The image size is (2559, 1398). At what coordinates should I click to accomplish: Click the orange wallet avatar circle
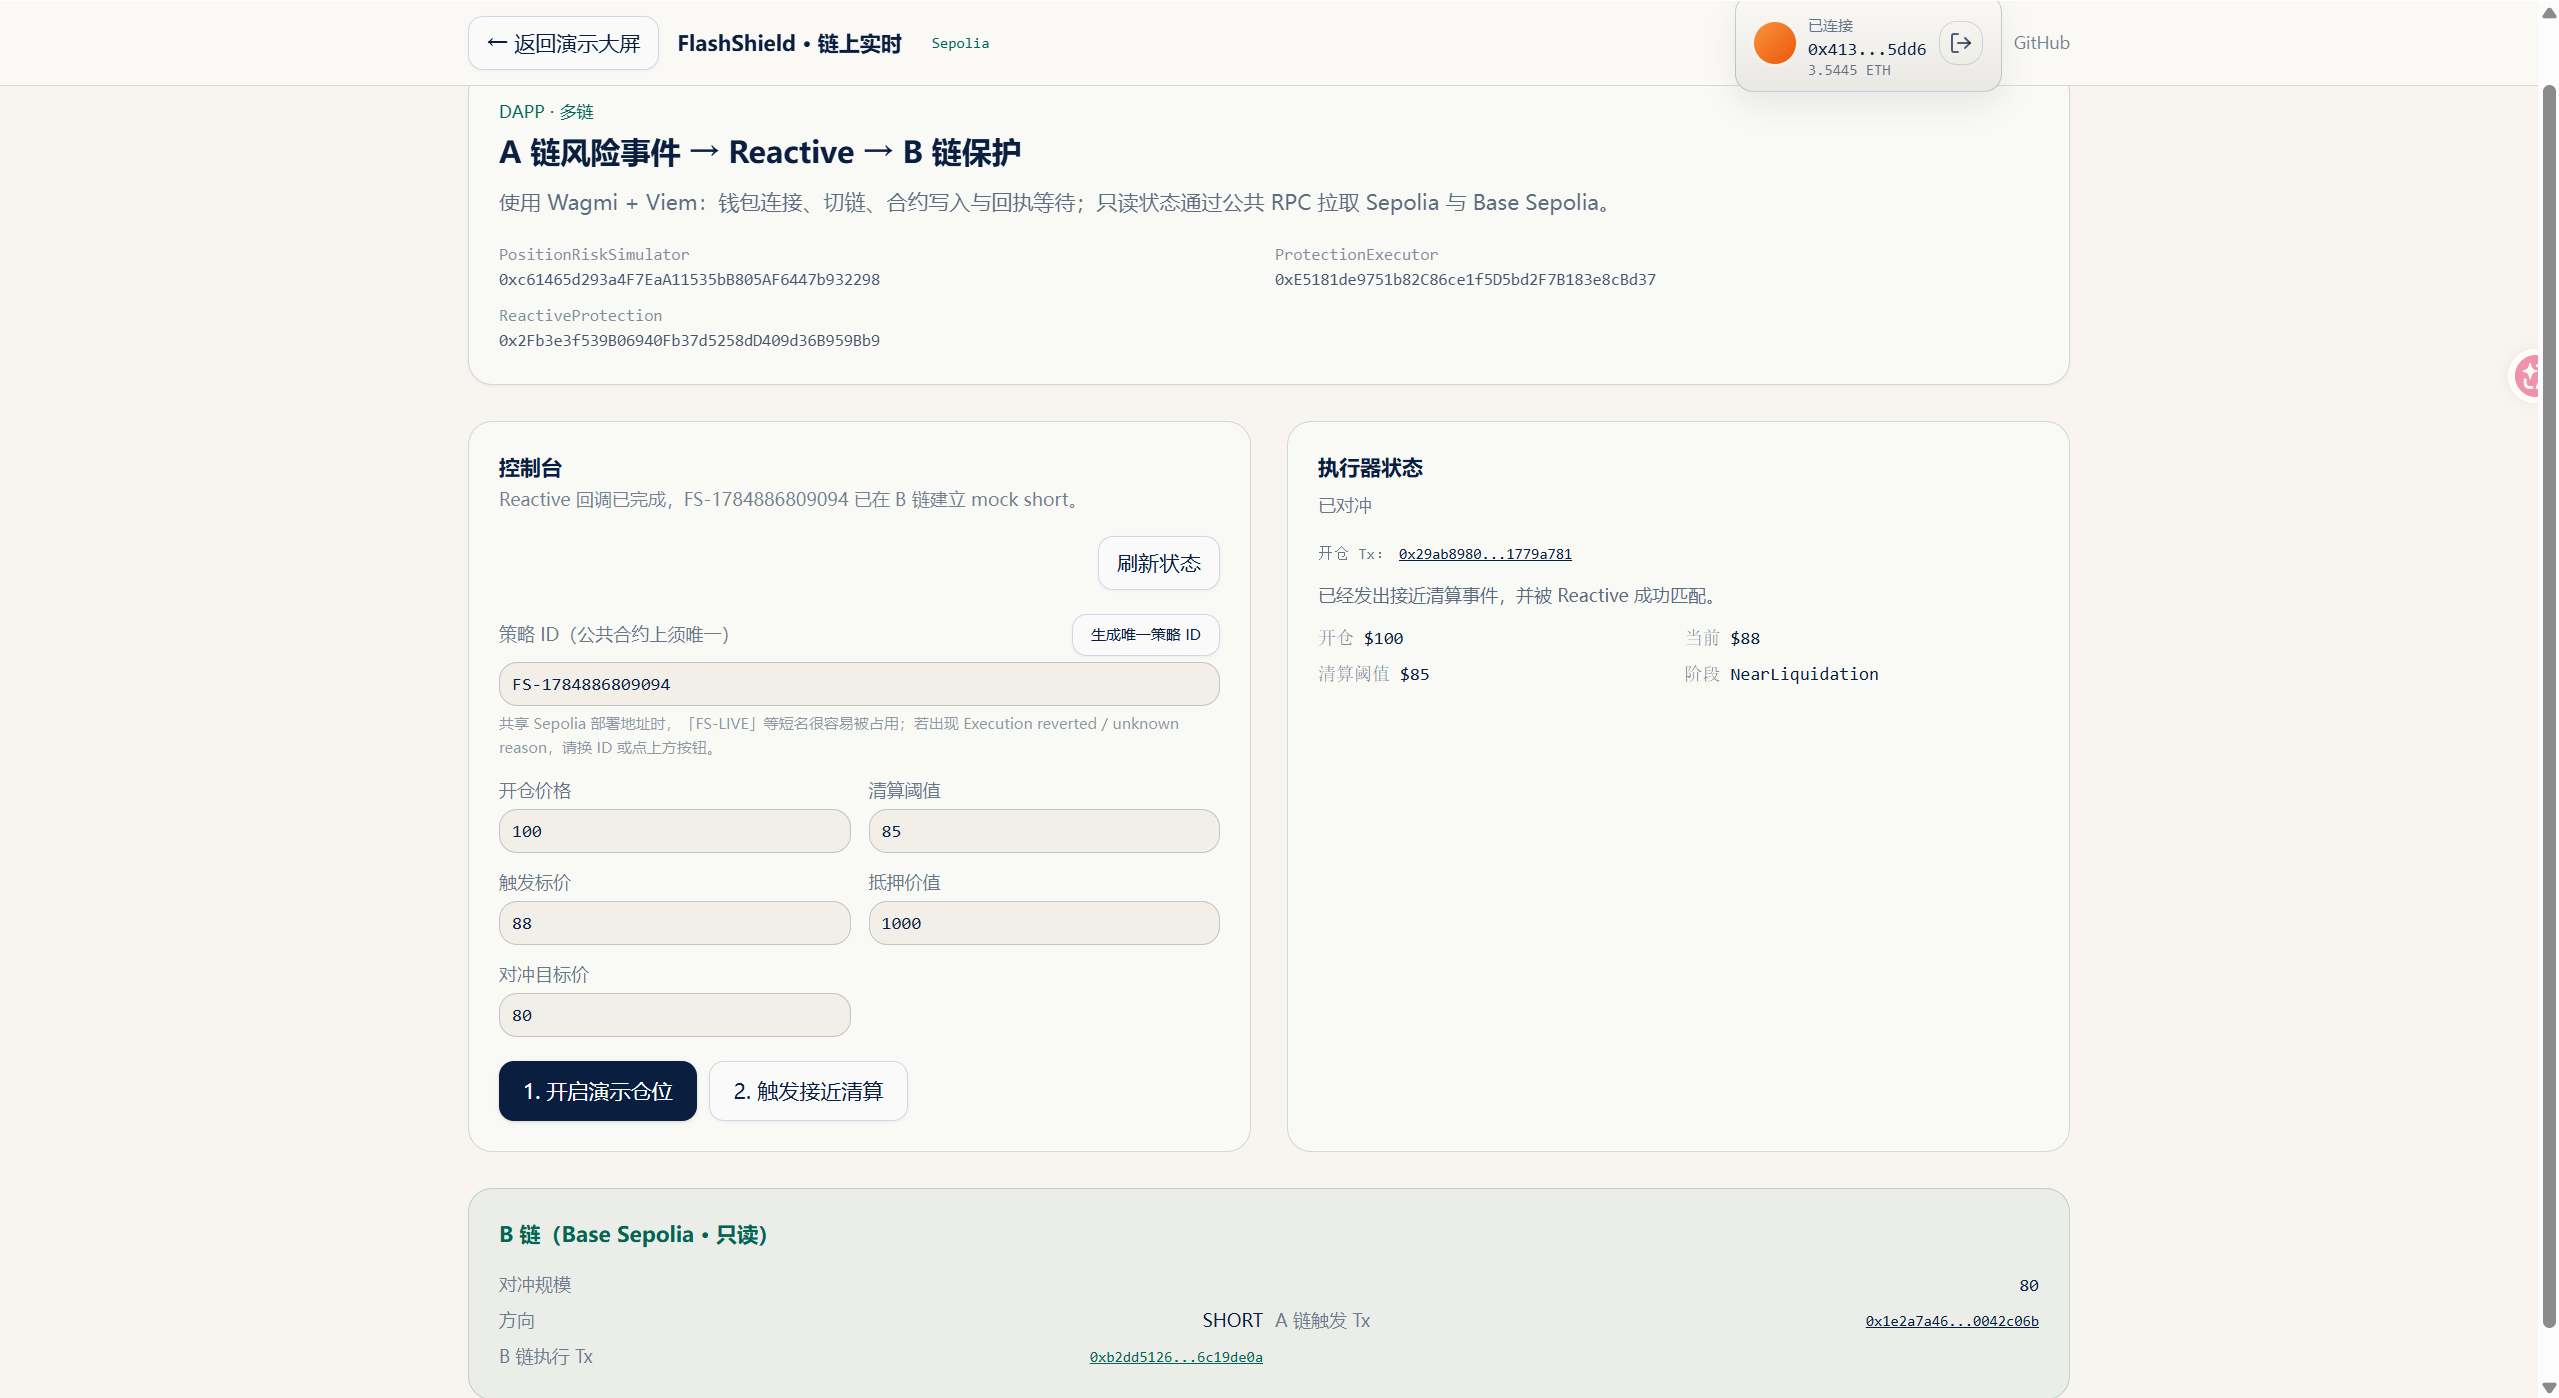point(1774,43)
